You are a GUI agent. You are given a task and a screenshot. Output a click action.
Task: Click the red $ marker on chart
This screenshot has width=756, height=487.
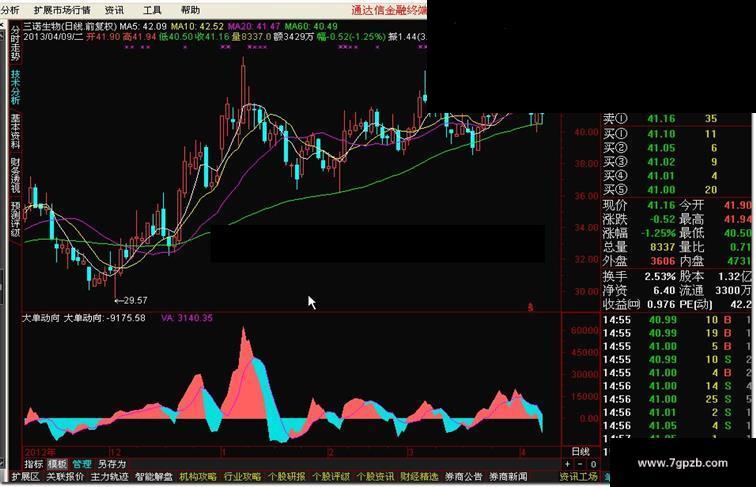tap(530, 307)
